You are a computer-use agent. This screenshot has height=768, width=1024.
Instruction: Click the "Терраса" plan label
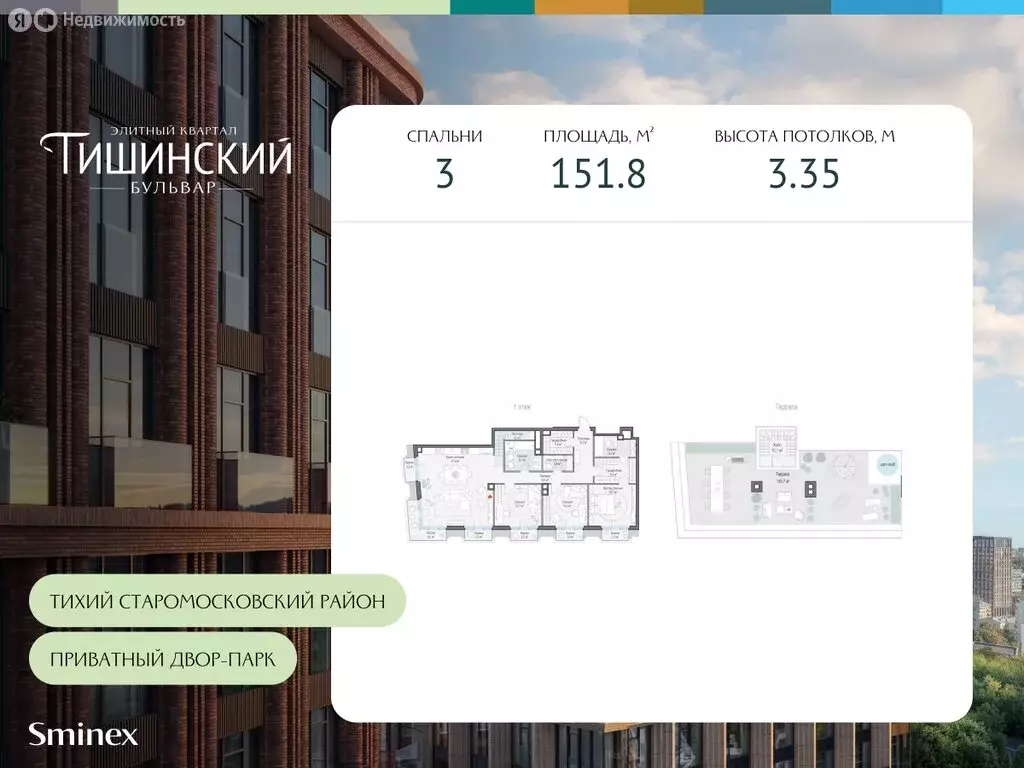click(x=786, y=407)
